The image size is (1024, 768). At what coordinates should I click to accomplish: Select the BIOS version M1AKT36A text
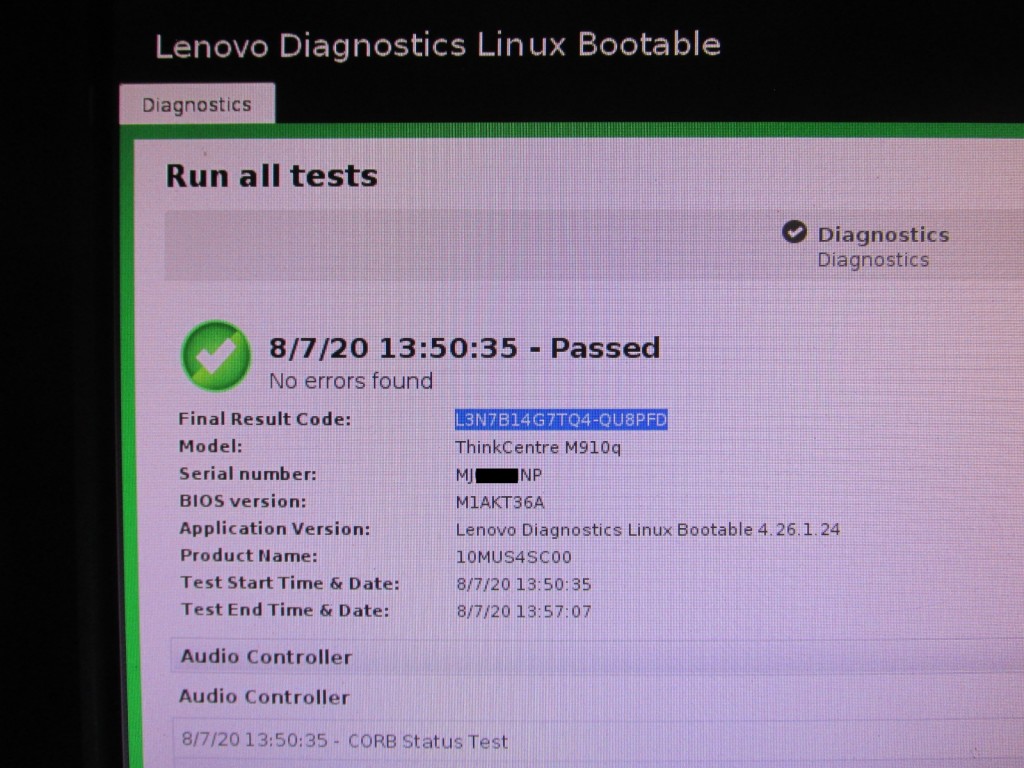500,502
